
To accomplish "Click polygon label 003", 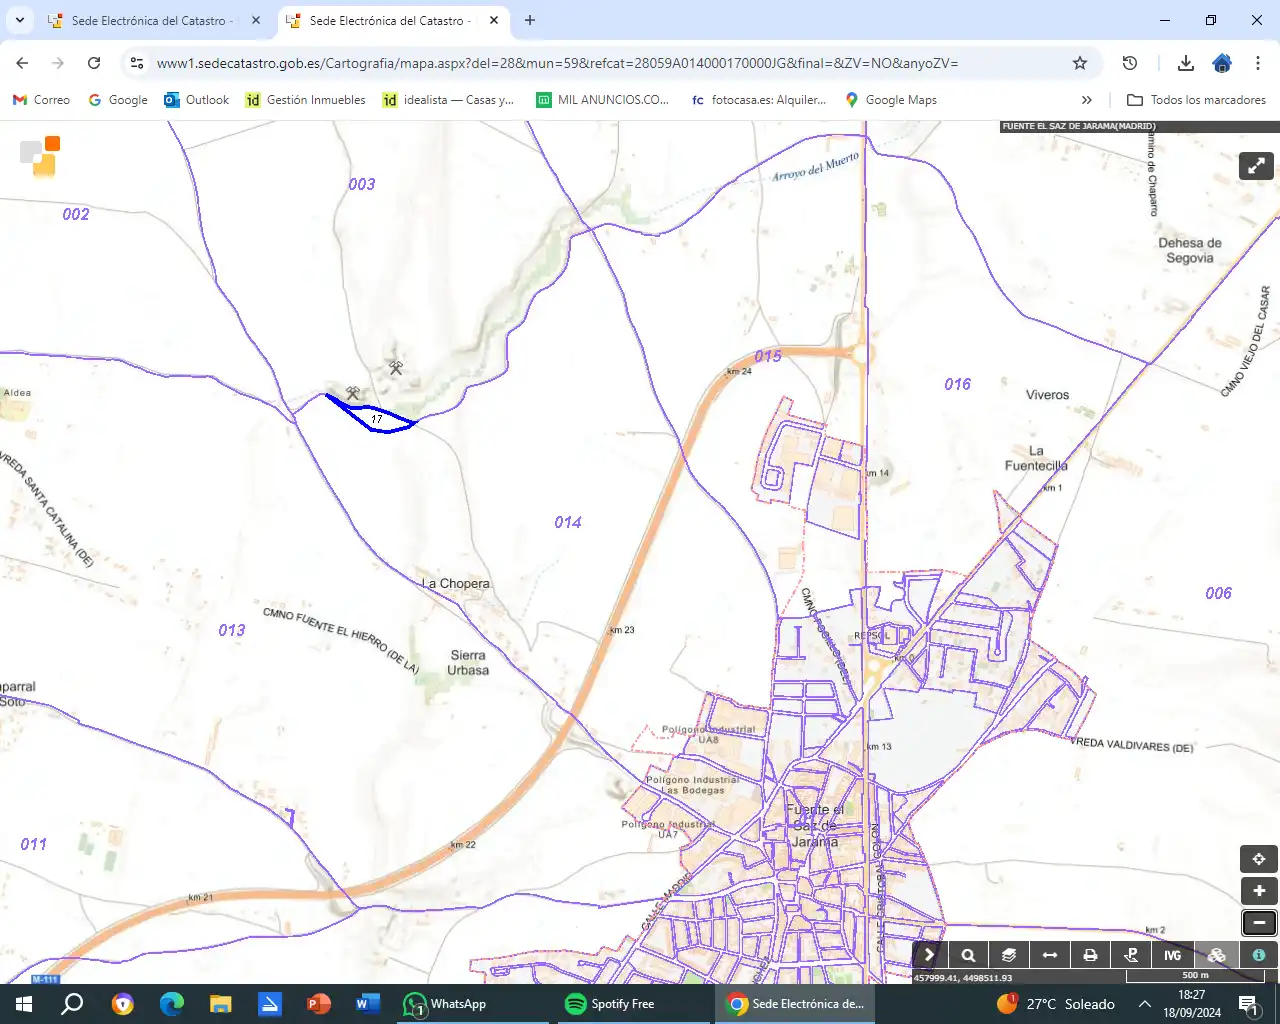I will 362,184.
